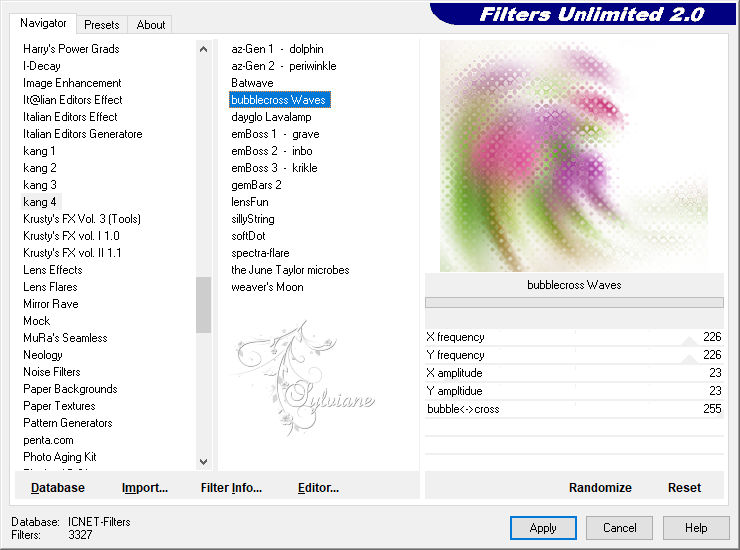The width and height of the screenshot is (740, 550).
Task: Choose emBoss 2 - inbo filter
Action: point(271,151)
